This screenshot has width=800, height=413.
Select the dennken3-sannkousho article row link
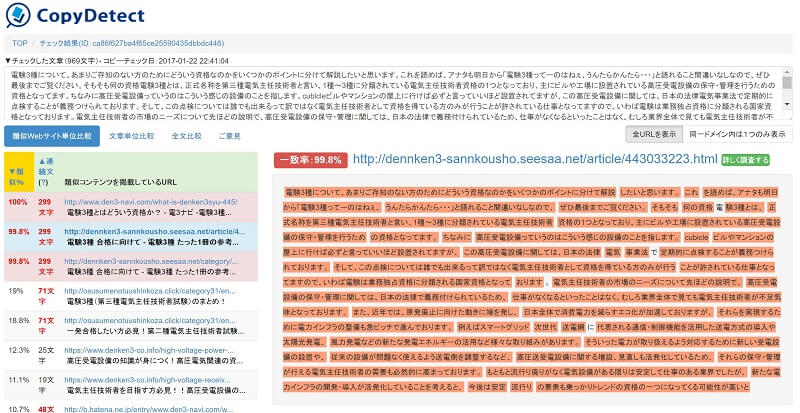click(x=155, y=232)
